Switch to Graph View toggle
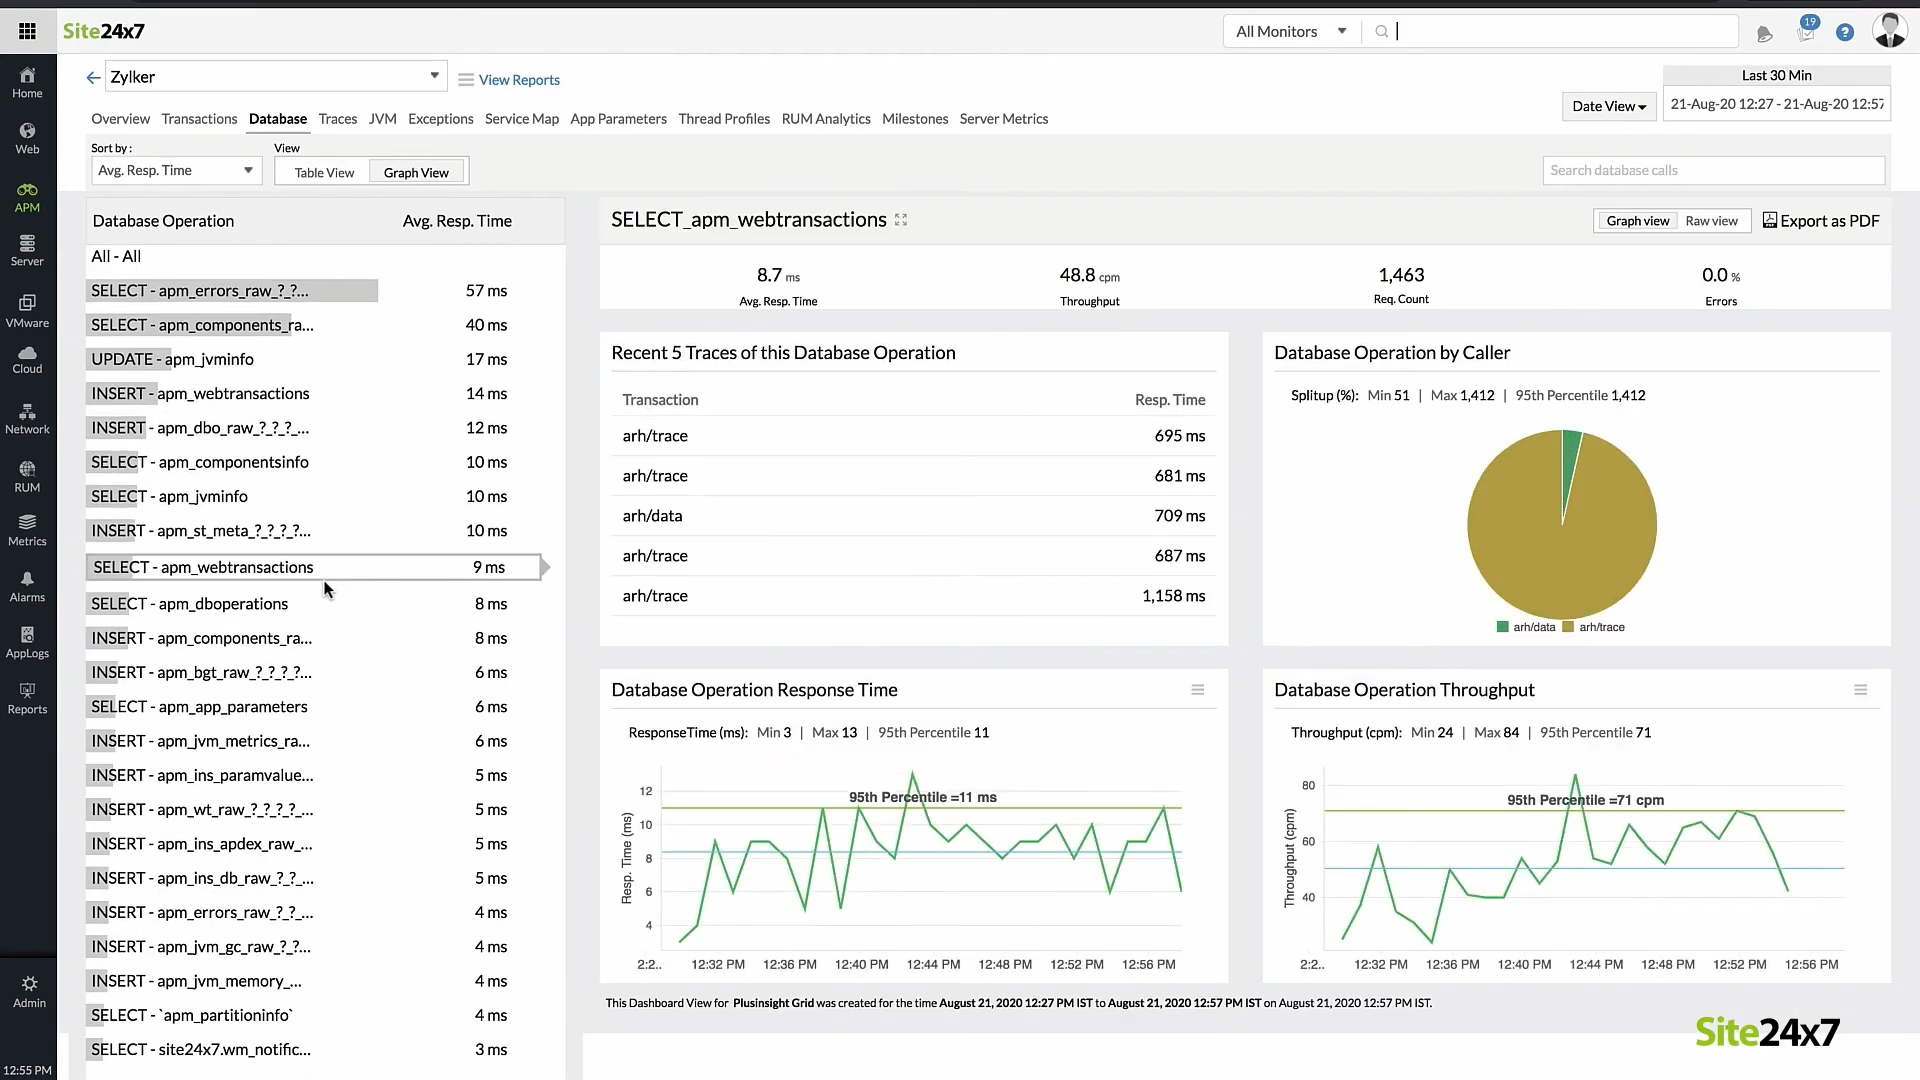 pyautogui.click(x=416, y=172)
